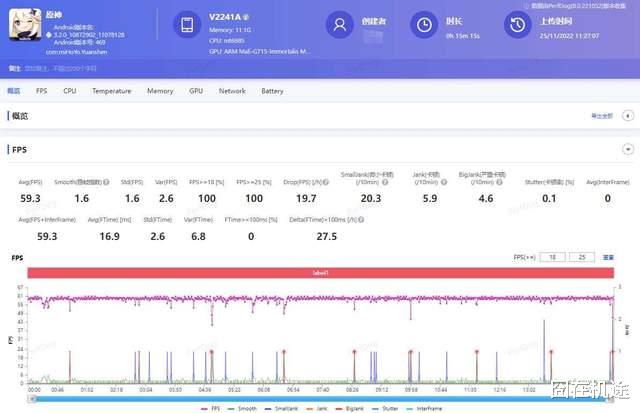
Task: Toggle the FPS series in chart legend
Action: point(211,409)
